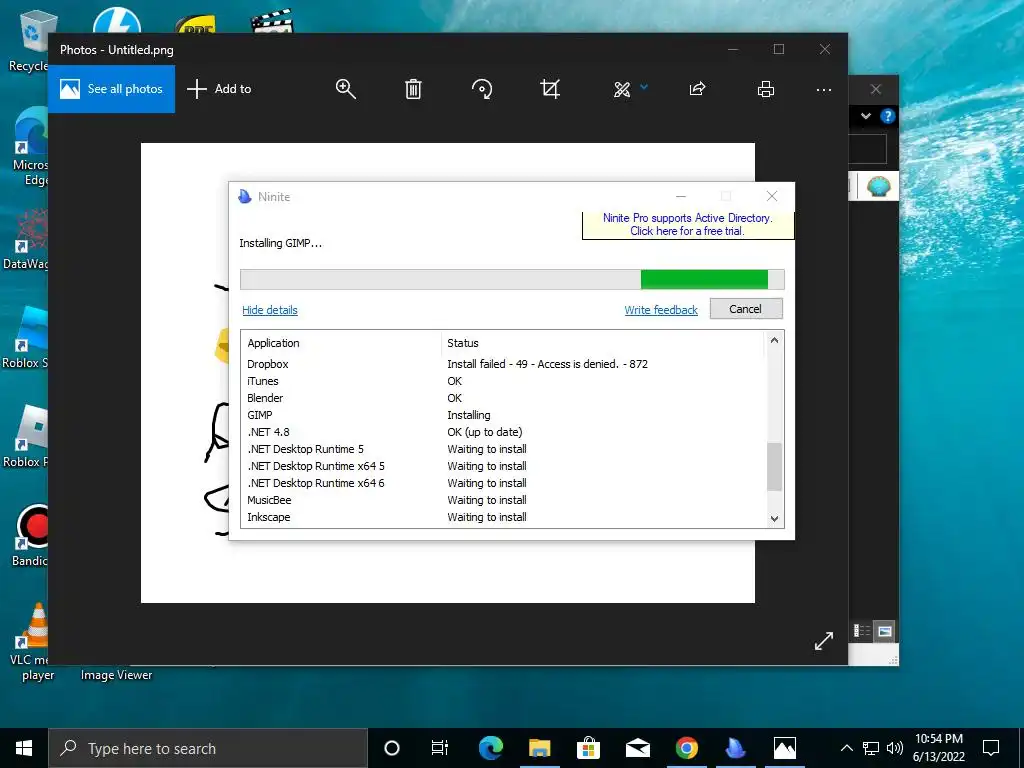
Task: Click the Delete trash icon in Photos
Action: (x=413, y=89)
